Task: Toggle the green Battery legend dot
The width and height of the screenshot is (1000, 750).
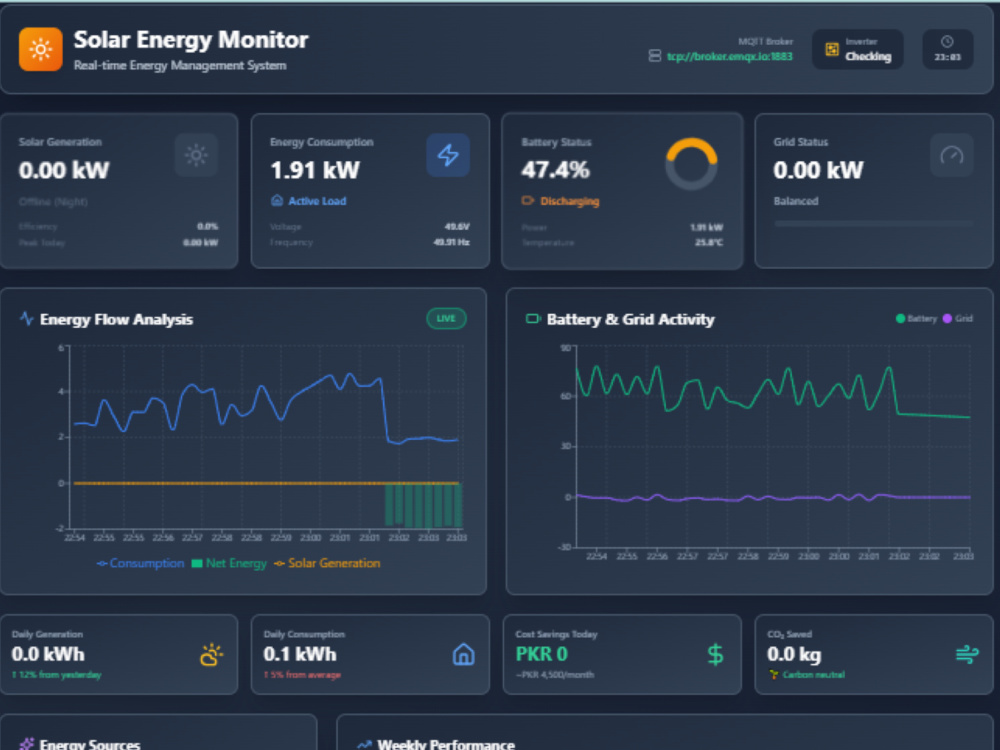Action: (900, 318)
